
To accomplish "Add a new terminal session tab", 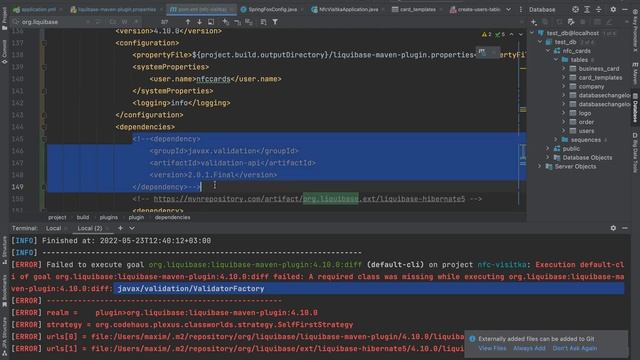I will [x=120, y=228].
